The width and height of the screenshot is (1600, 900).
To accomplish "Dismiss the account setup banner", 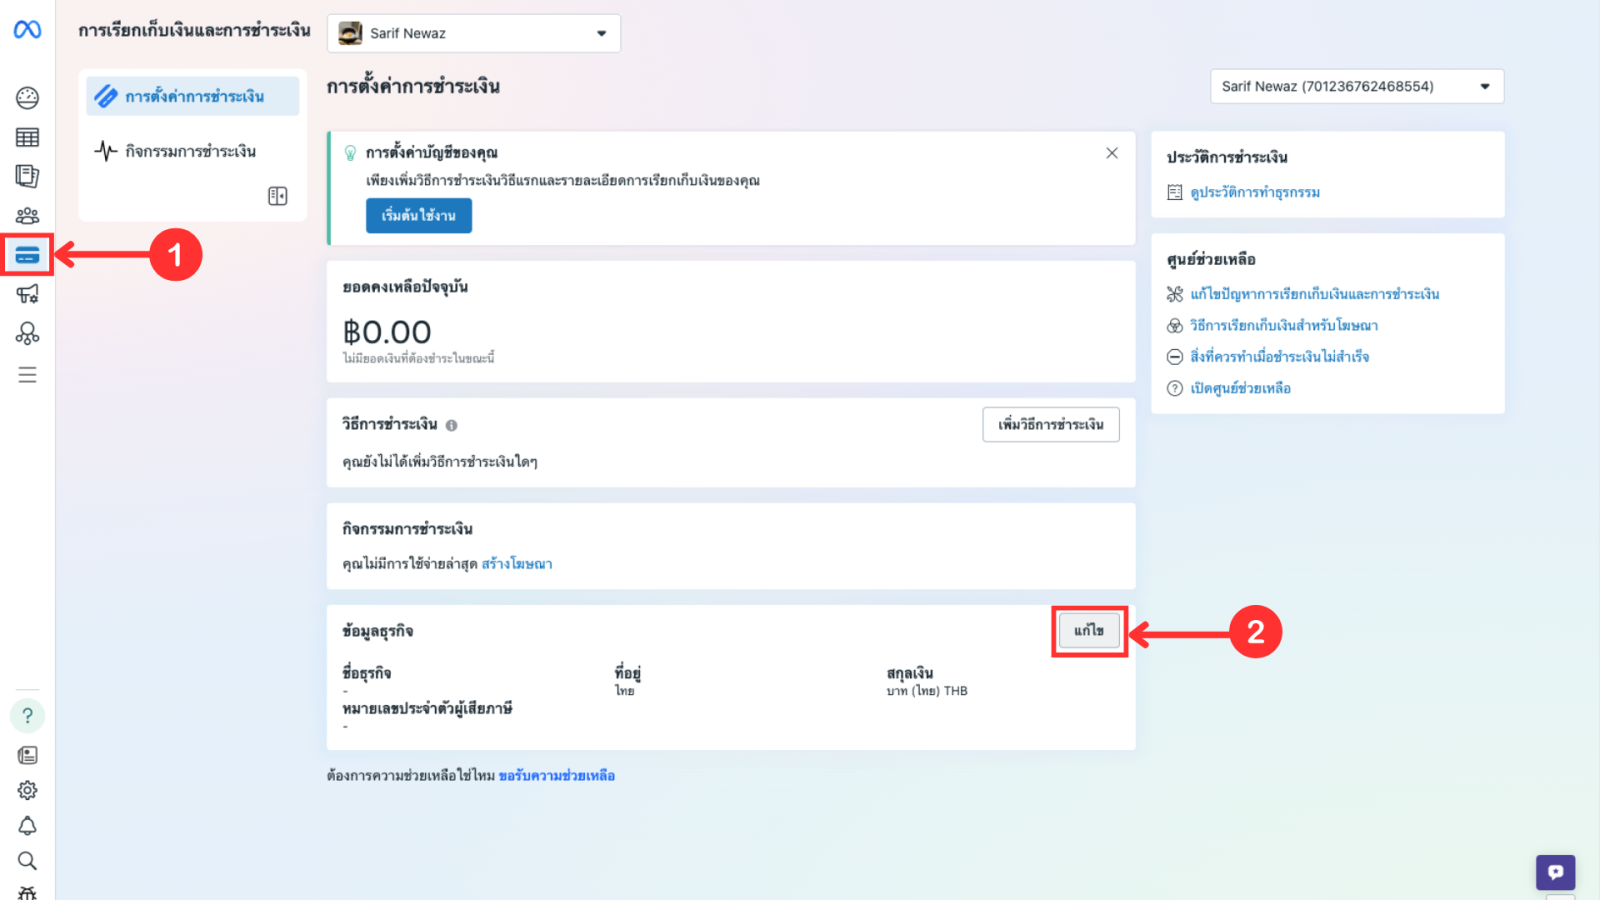I will [x=1111, y=153].
